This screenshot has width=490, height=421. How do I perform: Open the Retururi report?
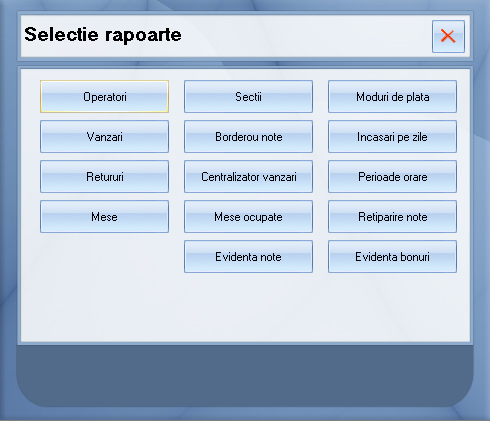(x=104, y=177)
